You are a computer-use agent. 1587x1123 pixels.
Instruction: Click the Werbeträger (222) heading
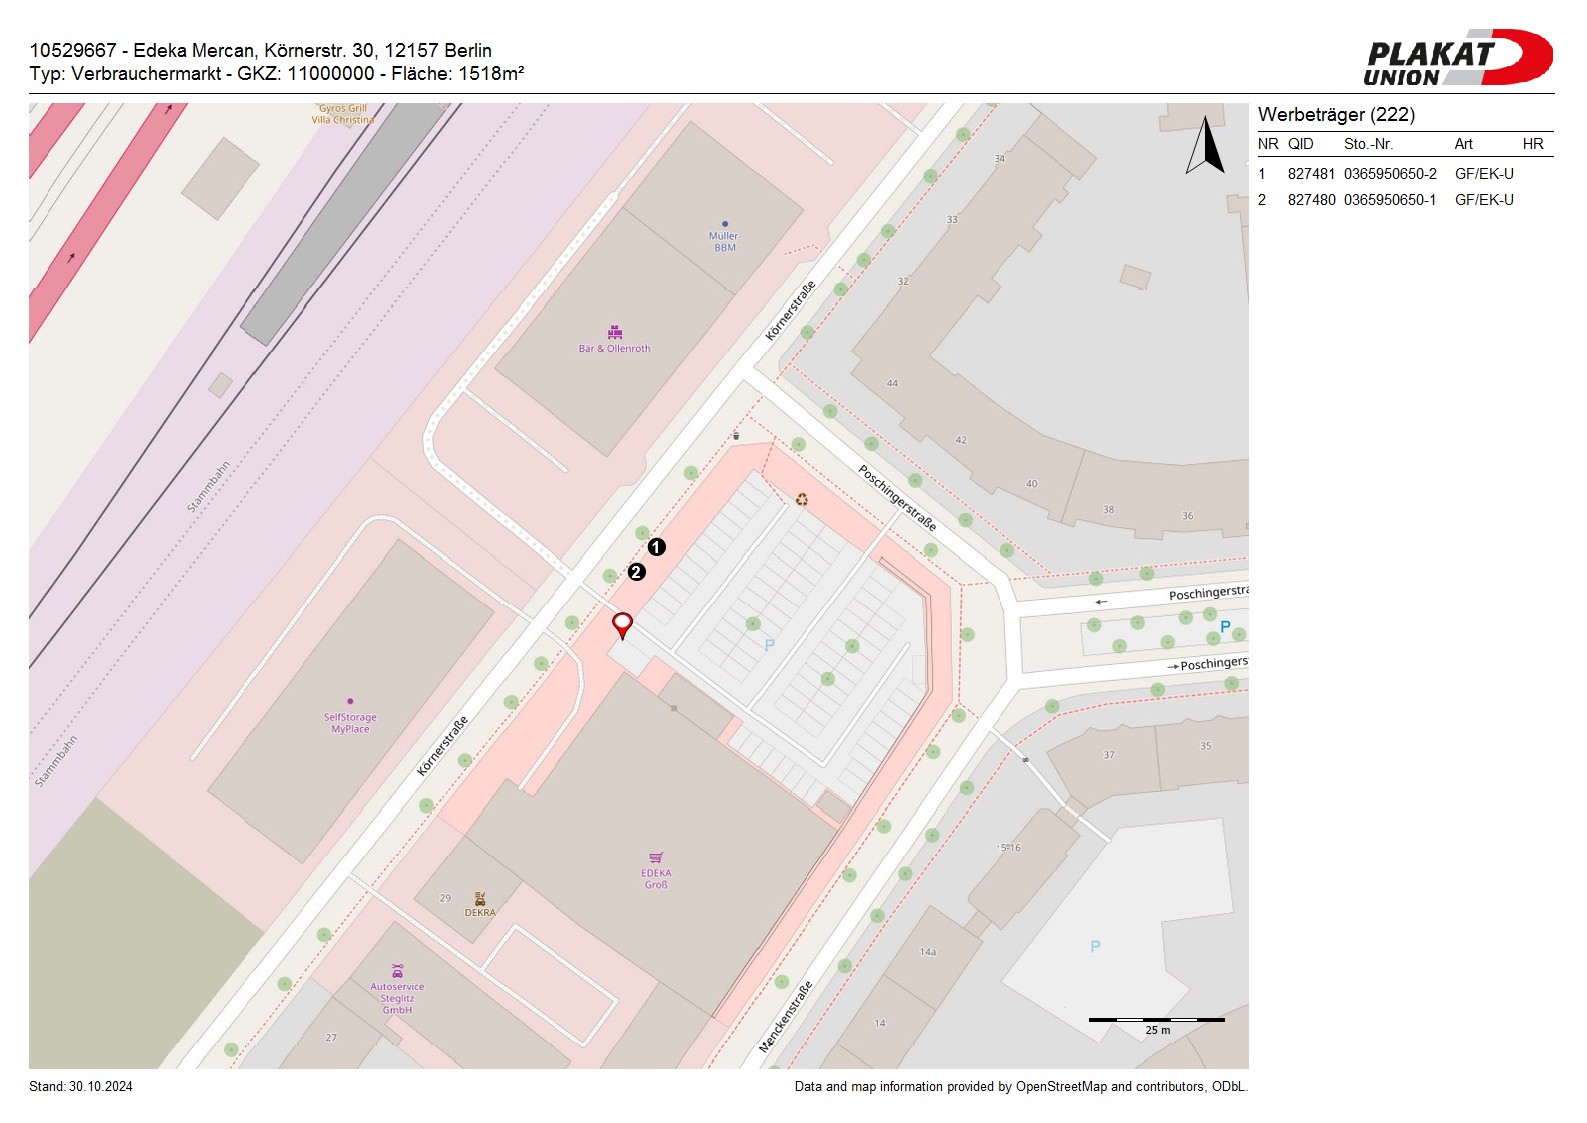coord(1336,115)
